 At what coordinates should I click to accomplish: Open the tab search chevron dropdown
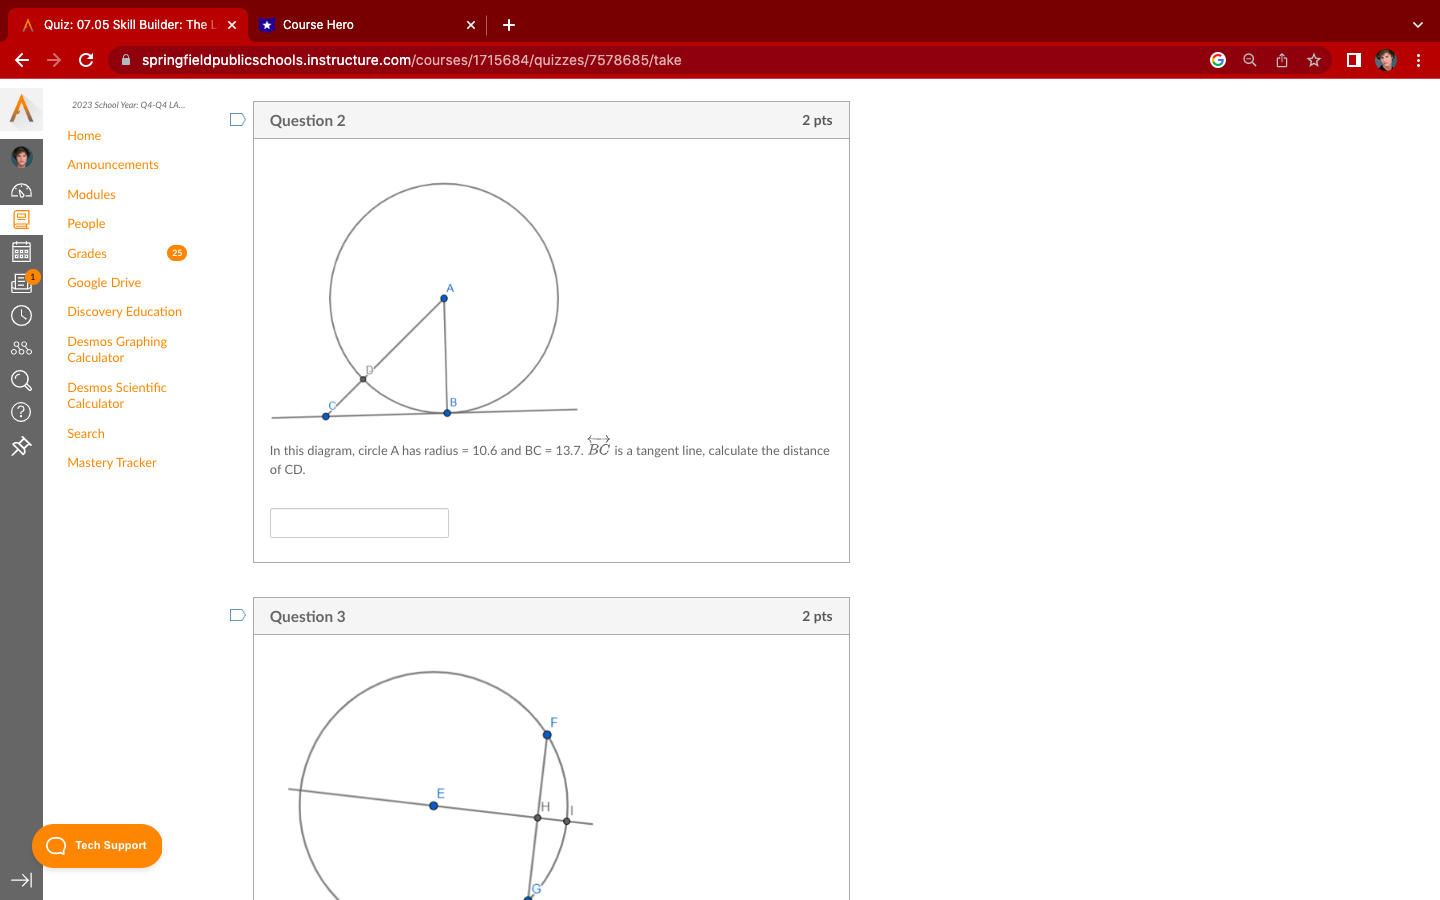[x=1417, y=25]
